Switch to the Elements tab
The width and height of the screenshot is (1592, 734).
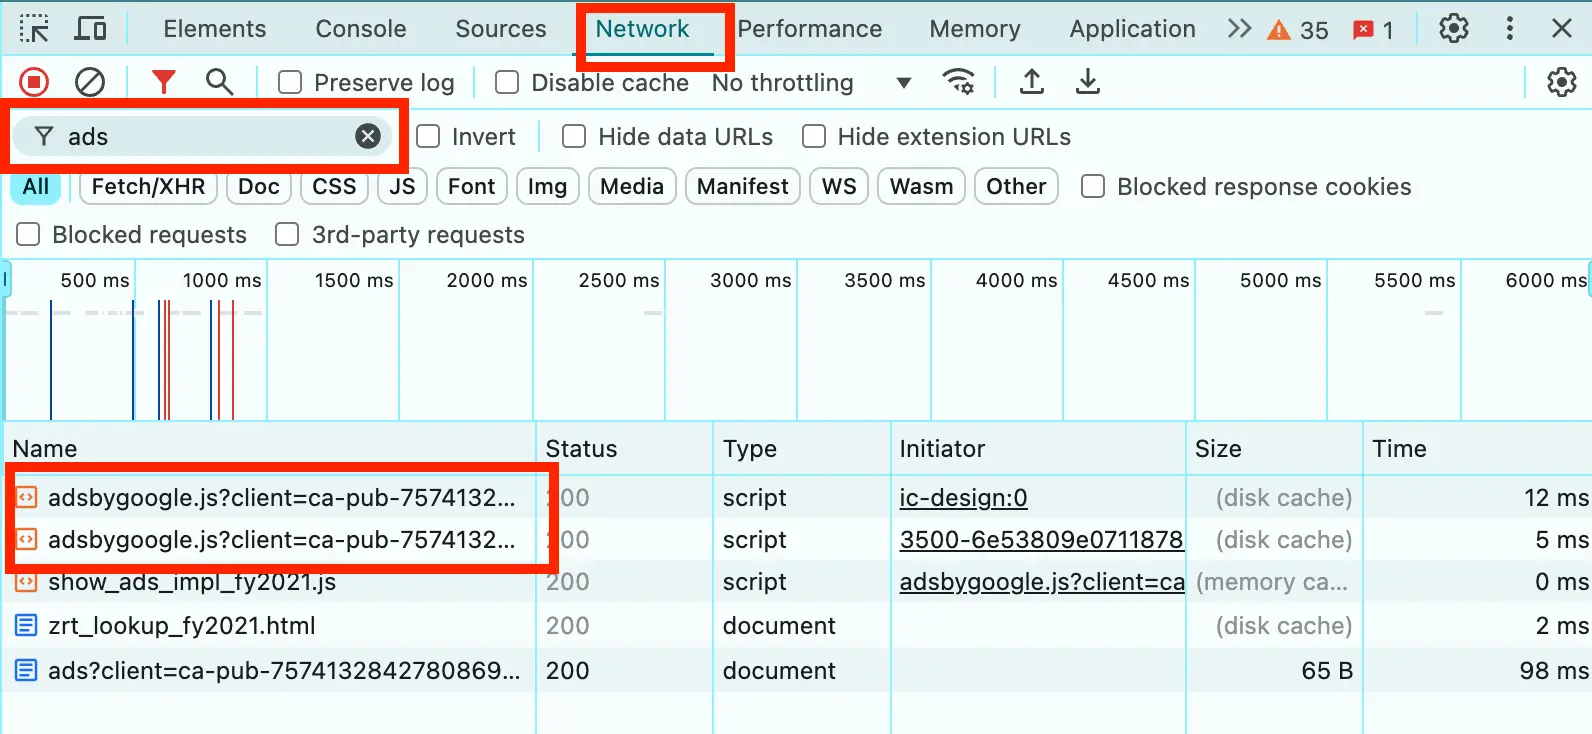tap(215, 29)
